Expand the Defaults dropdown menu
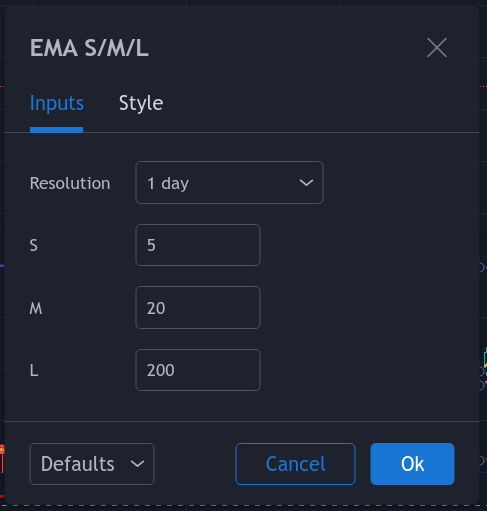The width and height of the screenshot is (487, 511). coord(92,464)
